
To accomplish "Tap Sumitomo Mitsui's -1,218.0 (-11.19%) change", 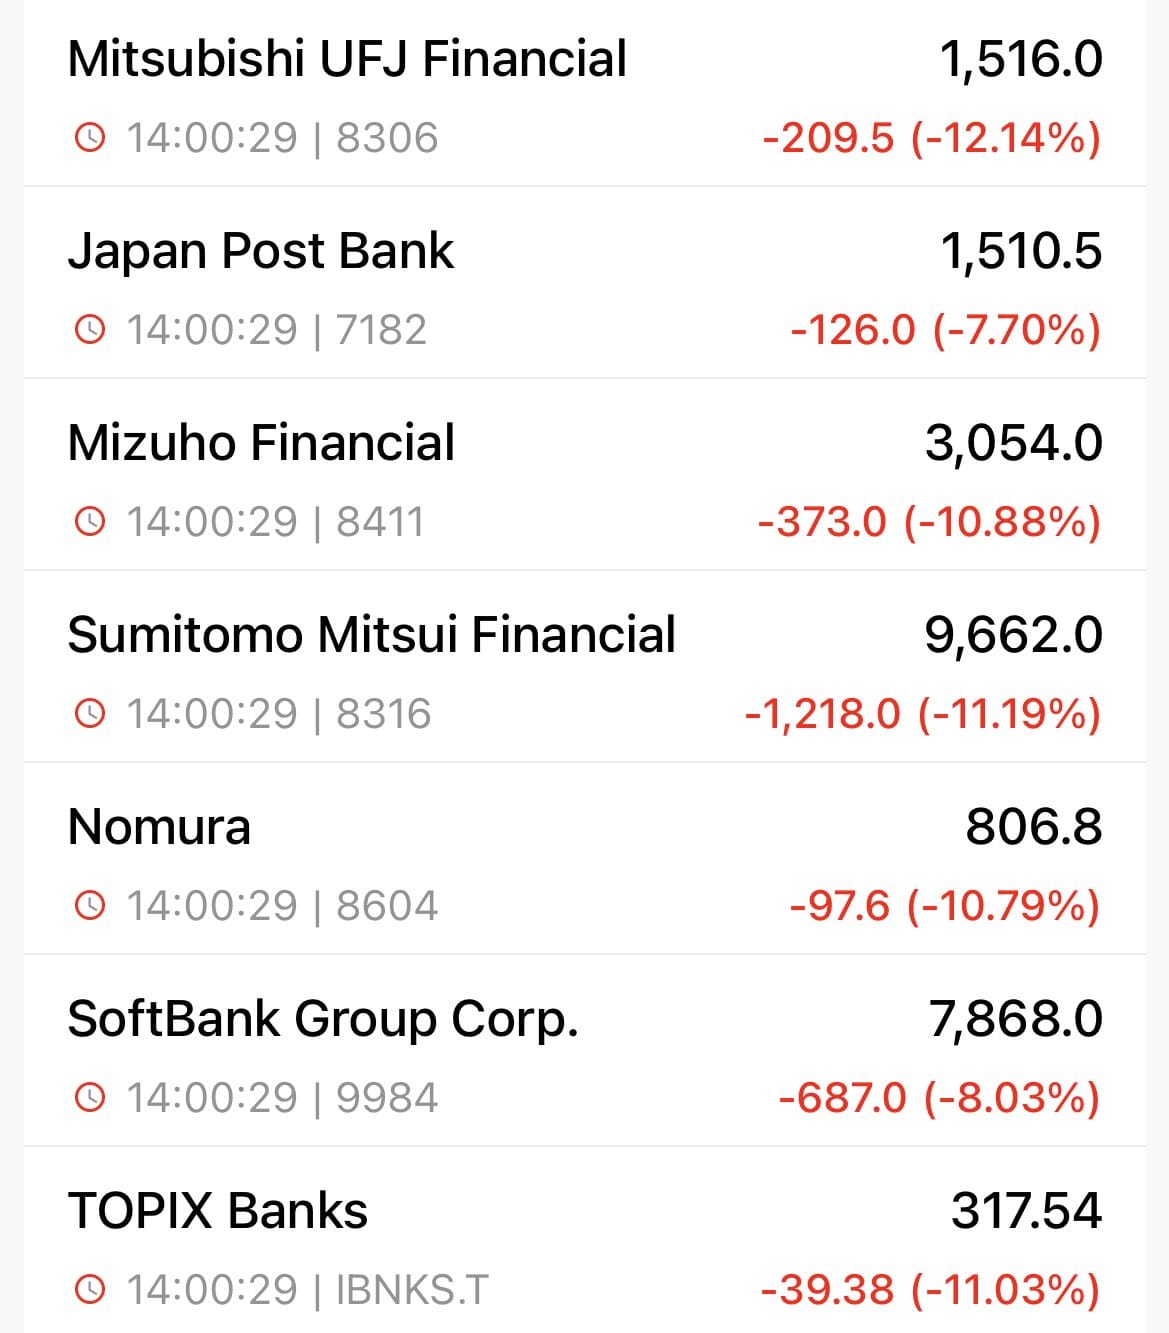I will point(922,713).
